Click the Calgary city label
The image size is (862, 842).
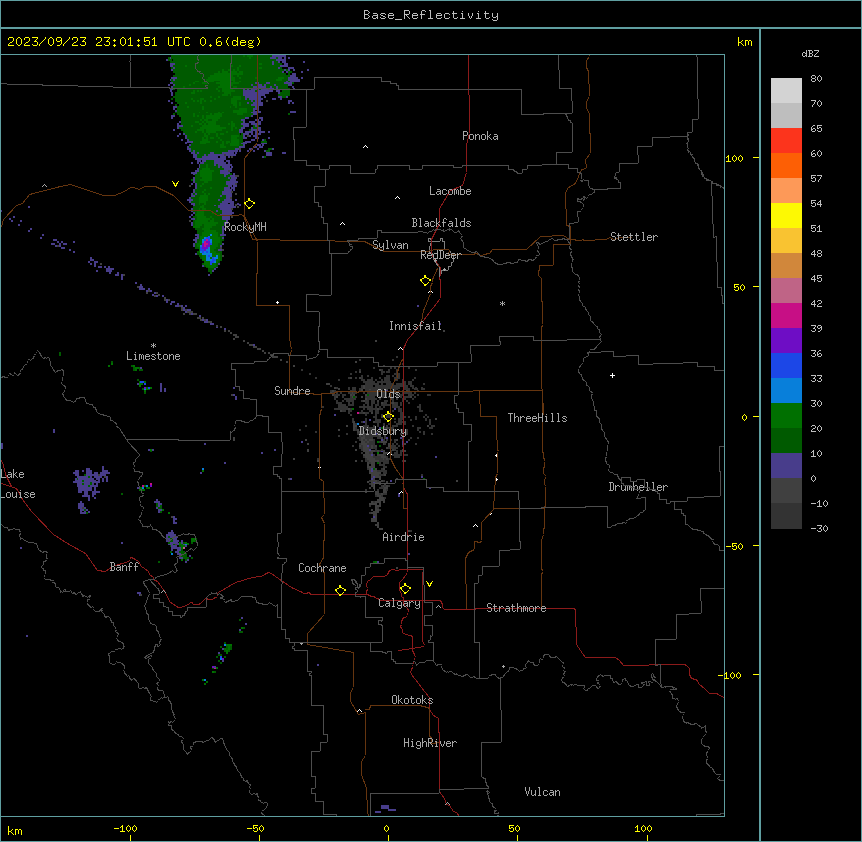tap(399, 603)
